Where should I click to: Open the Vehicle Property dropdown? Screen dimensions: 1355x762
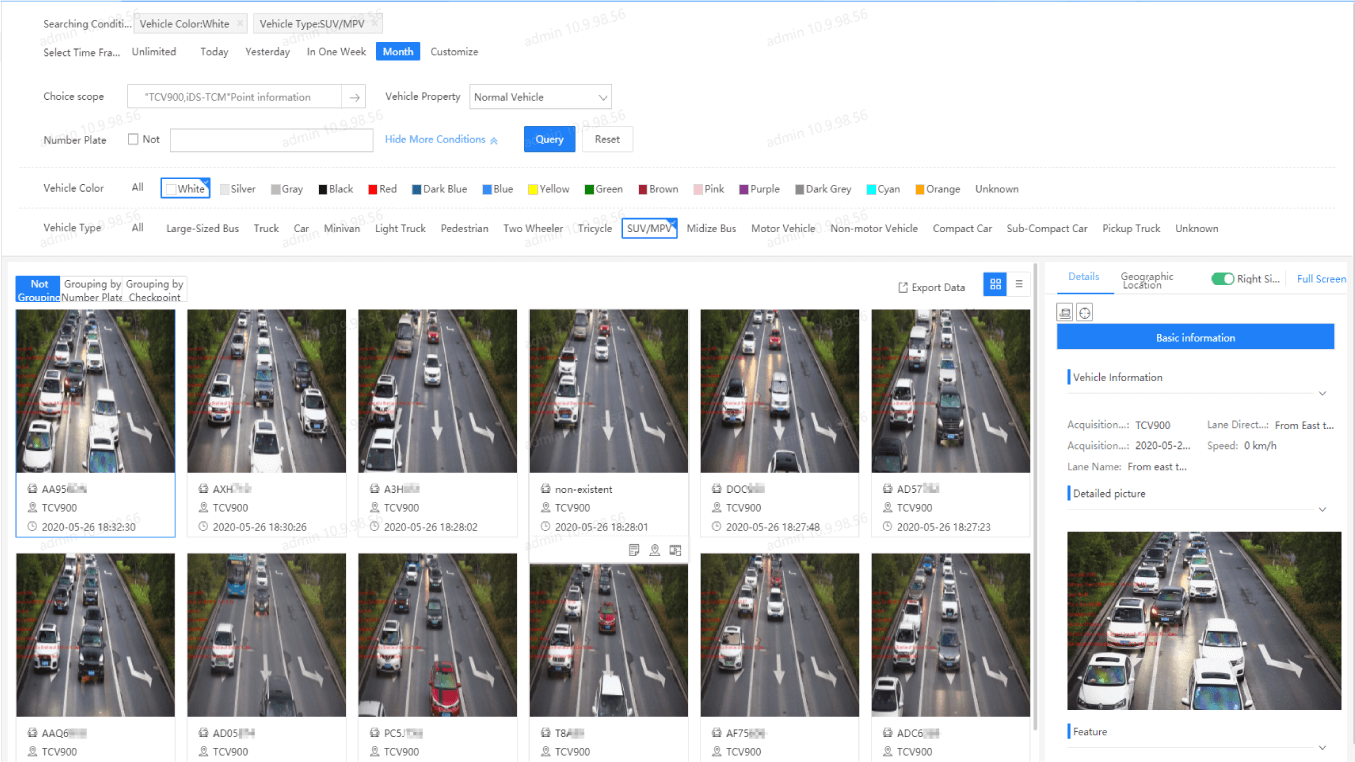click(540, 97)
